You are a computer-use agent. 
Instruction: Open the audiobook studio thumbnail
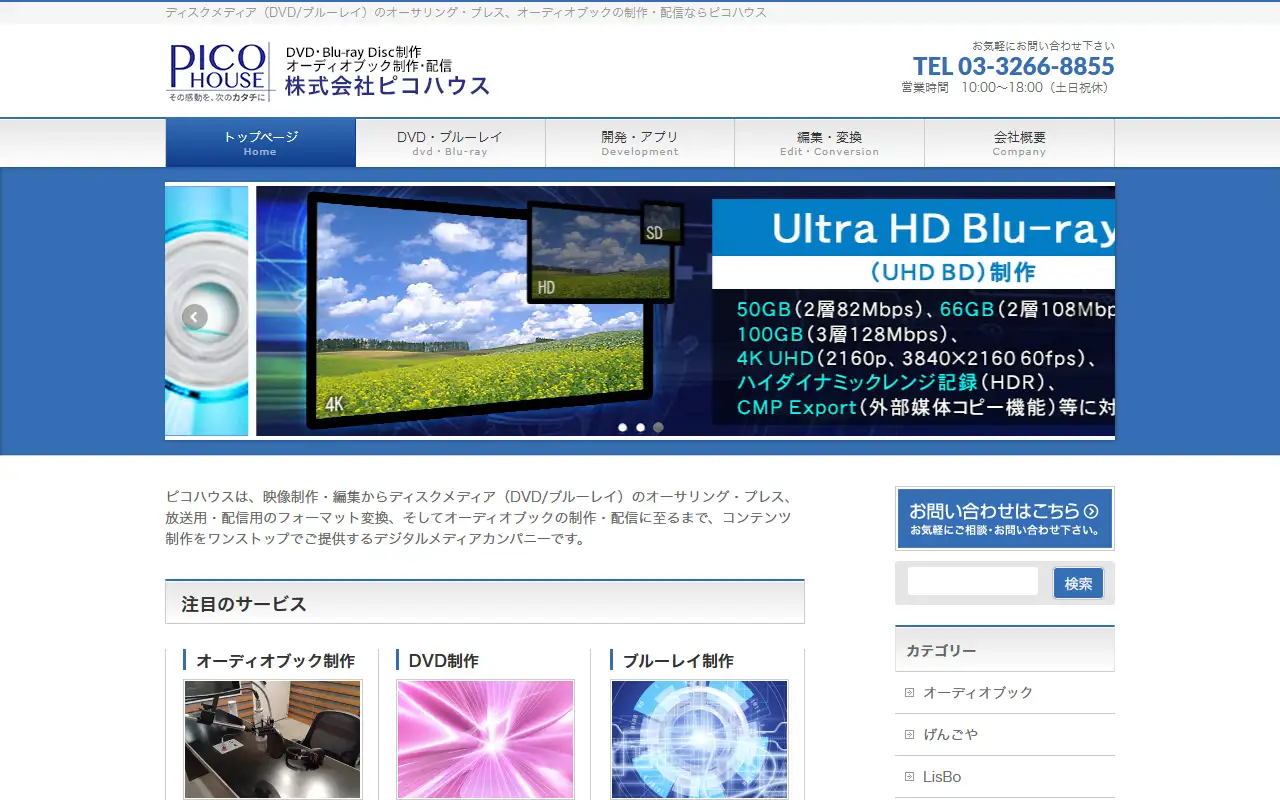(x=273, y=739)
